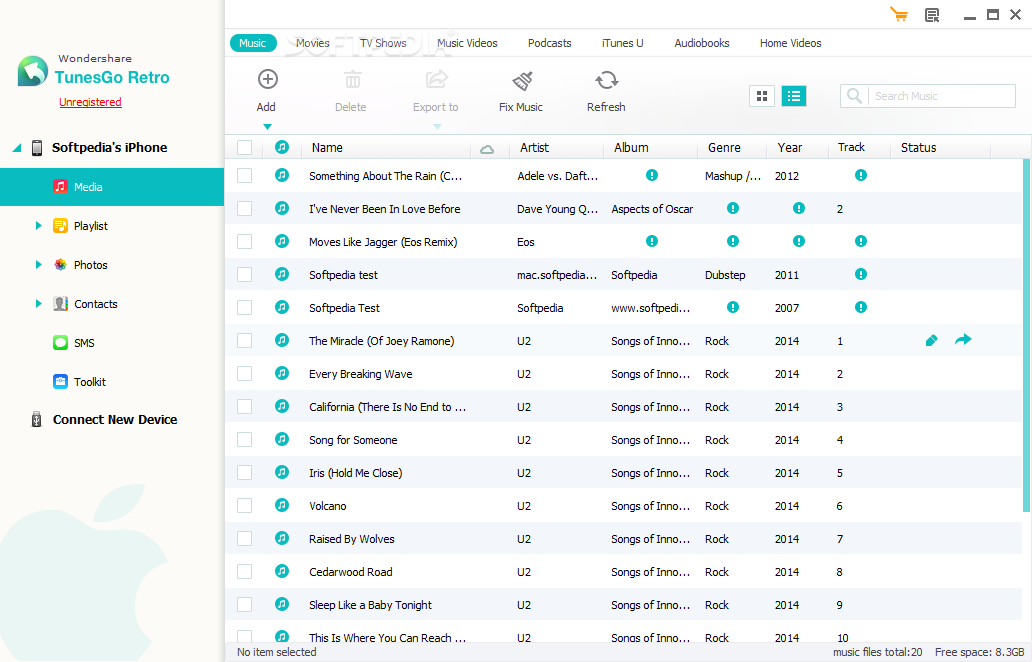Click 'Aspects of Oscar' album cell

coord(652,209)
